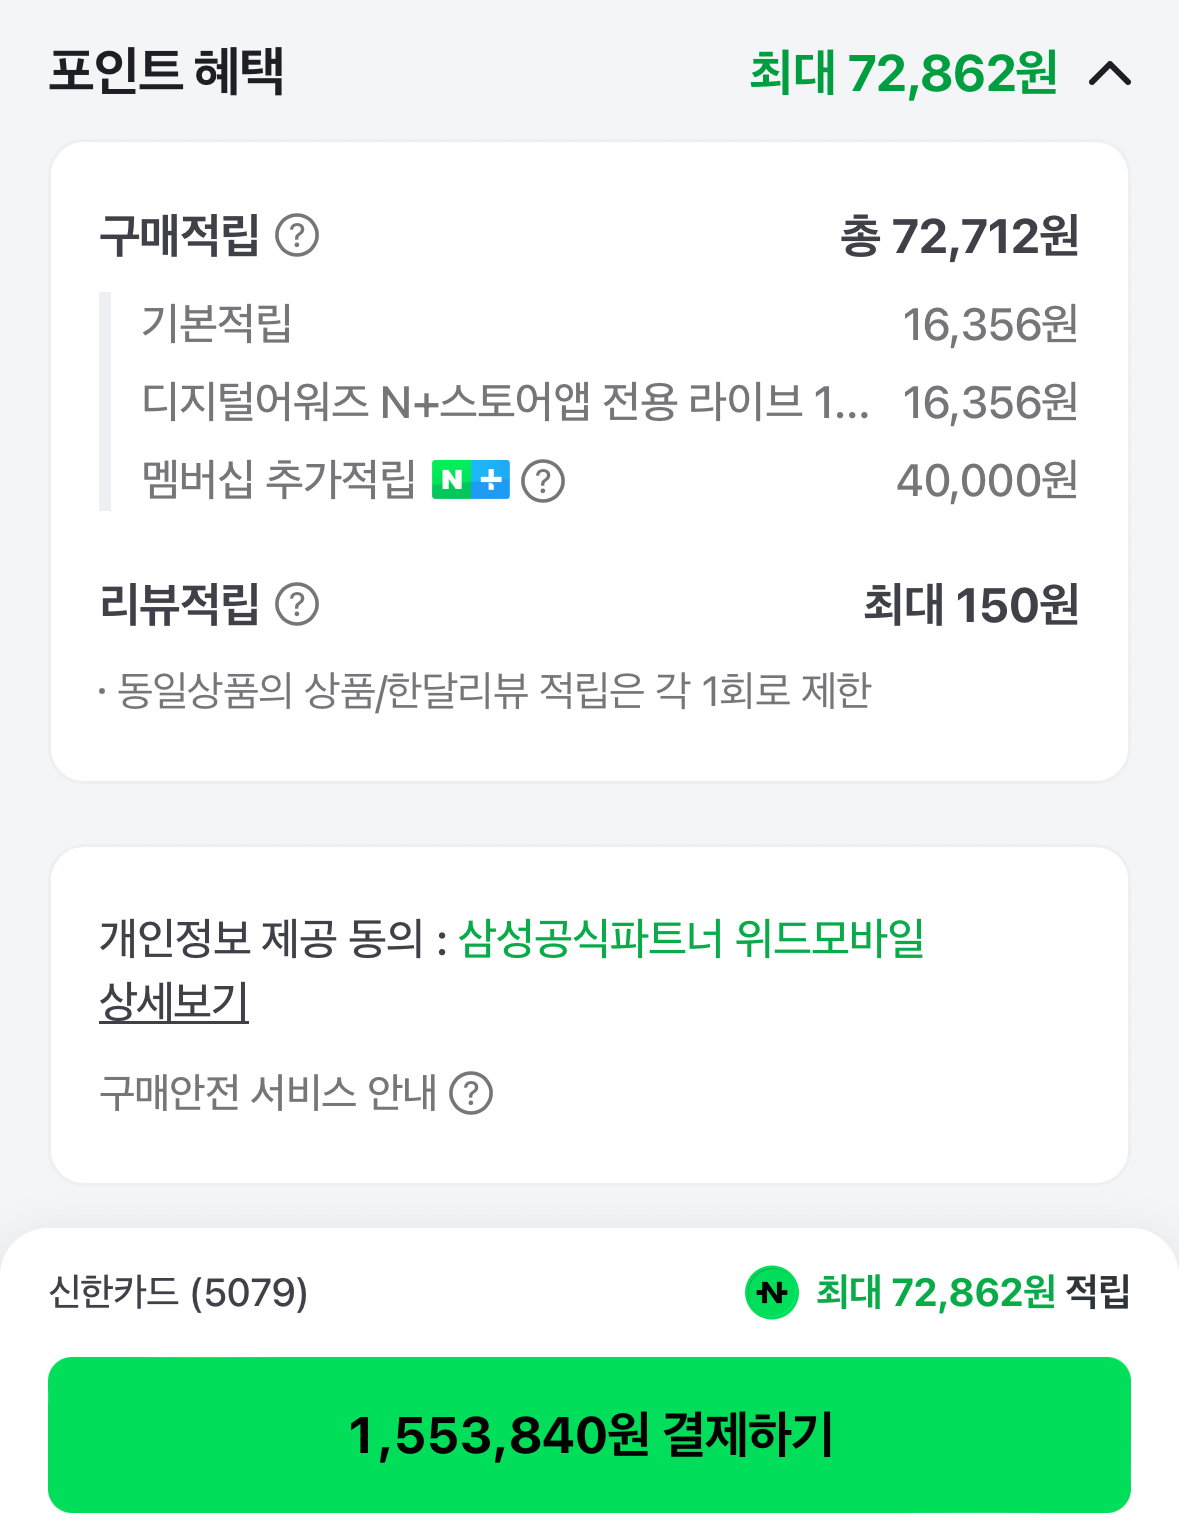Tap the N+ membership badge icon
Screen dimensions: 1179x1534
coord(470,481)
